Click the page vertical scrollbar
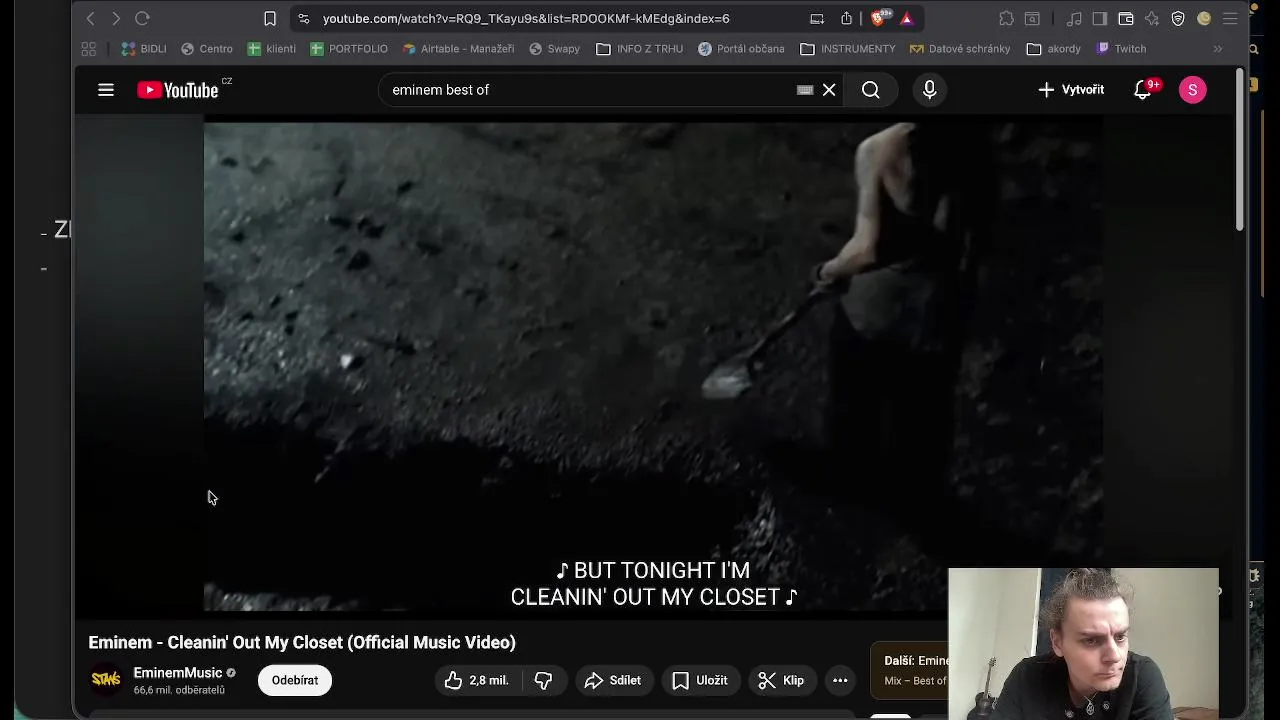 tap(1240, 152)
